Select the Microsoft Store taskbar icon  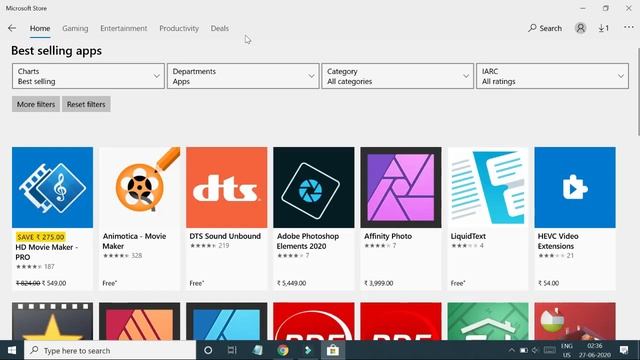click(333, 350)
